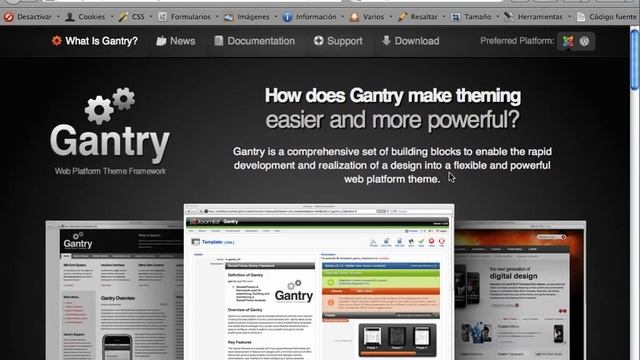The width and height of the screenshot is (640, 360).
Task: Click the Código fuente toolbar label
Action: coord(612,17)
